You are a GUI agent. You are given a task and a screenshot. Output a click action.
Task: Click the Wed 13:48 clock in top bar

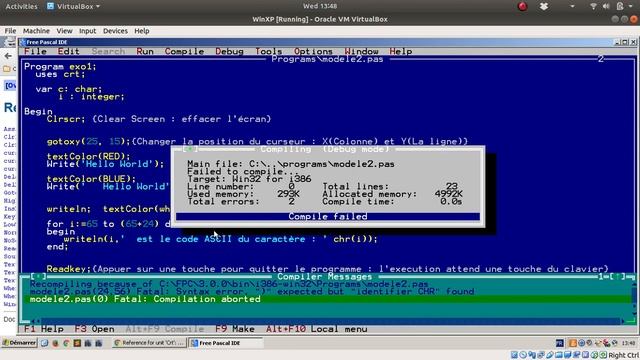(320, 6)
